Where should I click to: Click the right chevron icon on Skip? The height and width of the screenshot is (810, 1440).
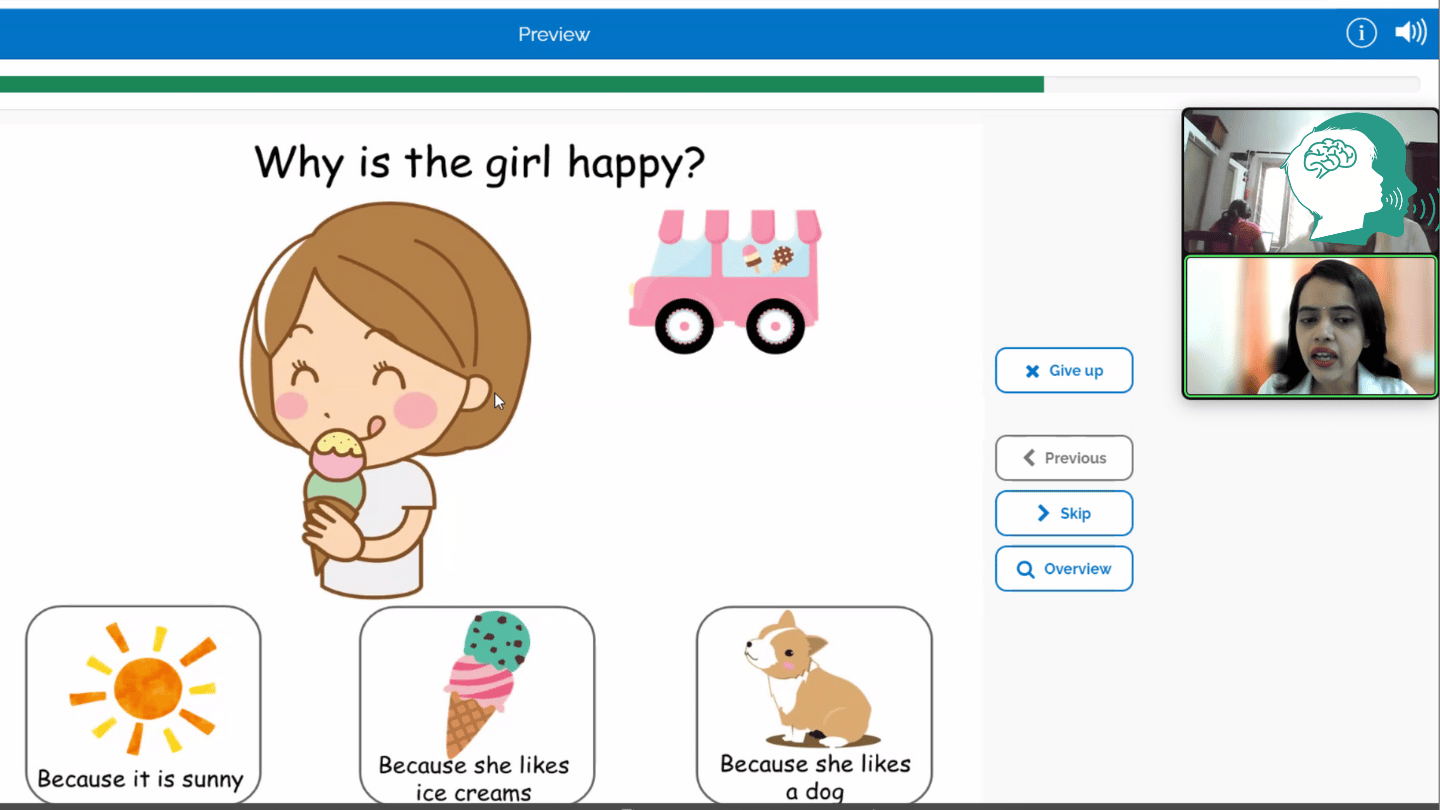[x=1043, y=513]
